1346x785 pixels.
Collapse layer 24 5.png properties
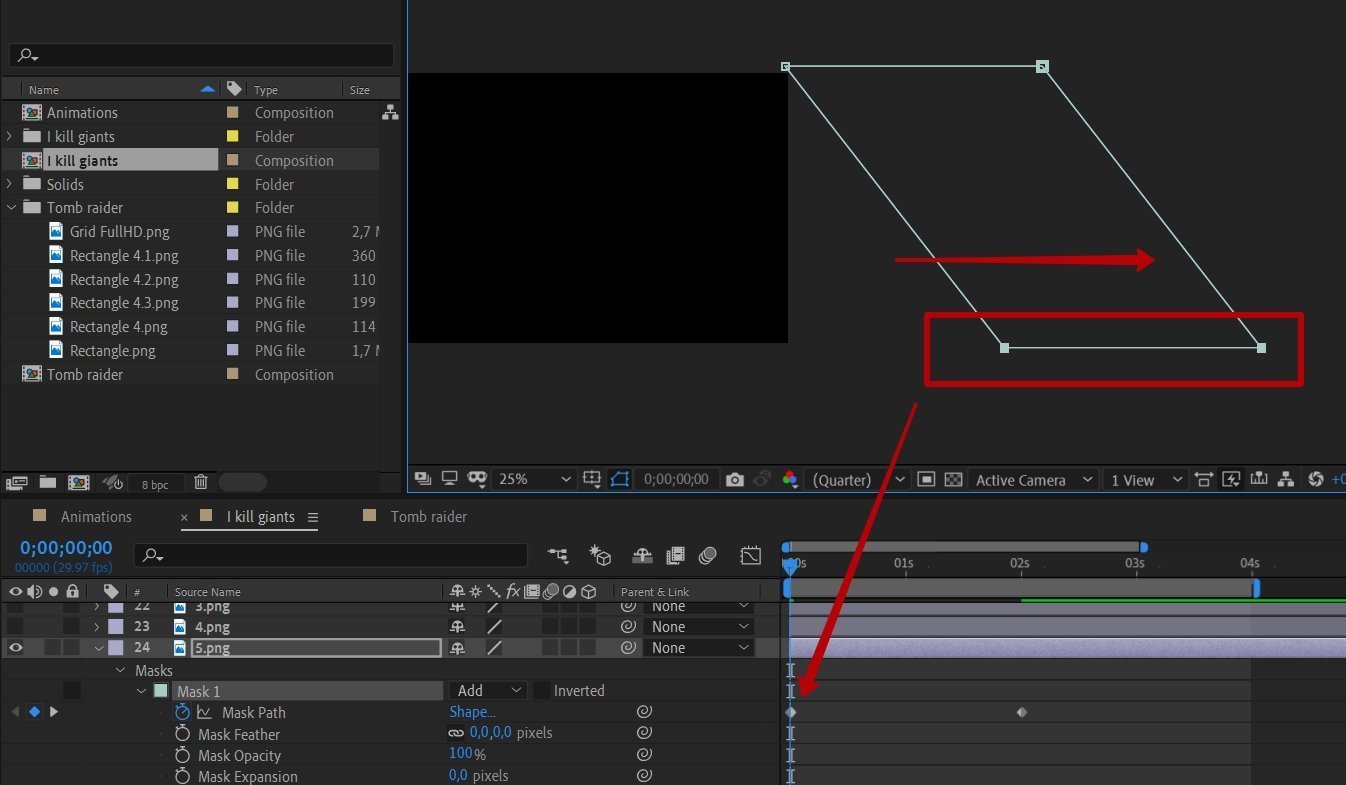(x=98, y=648)
